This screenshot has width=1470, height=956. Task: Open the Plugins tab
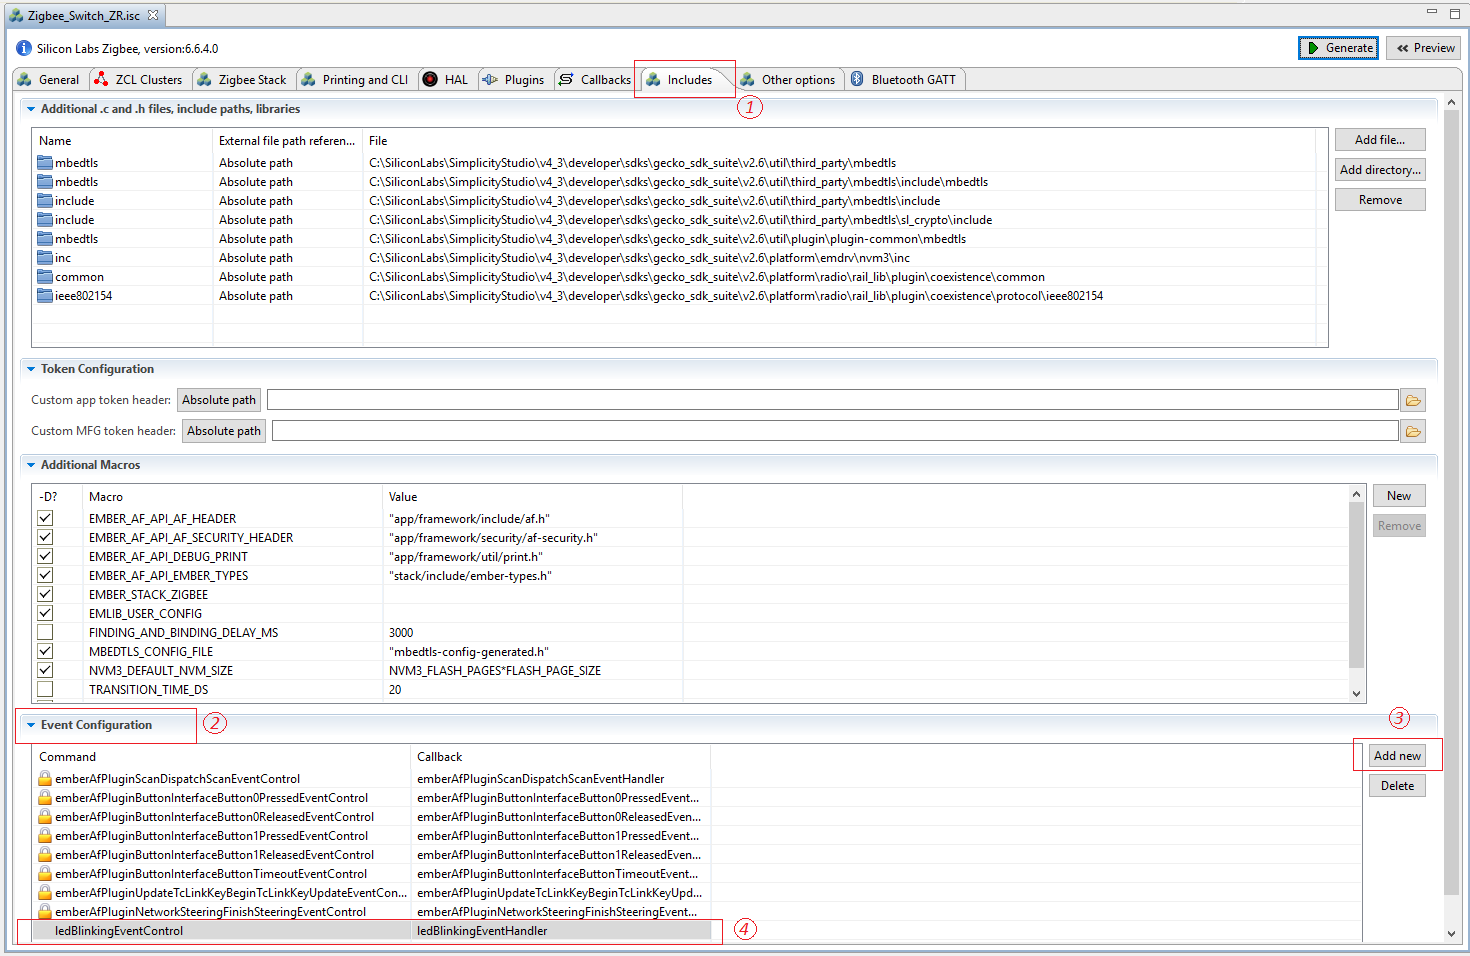(514, 80)
